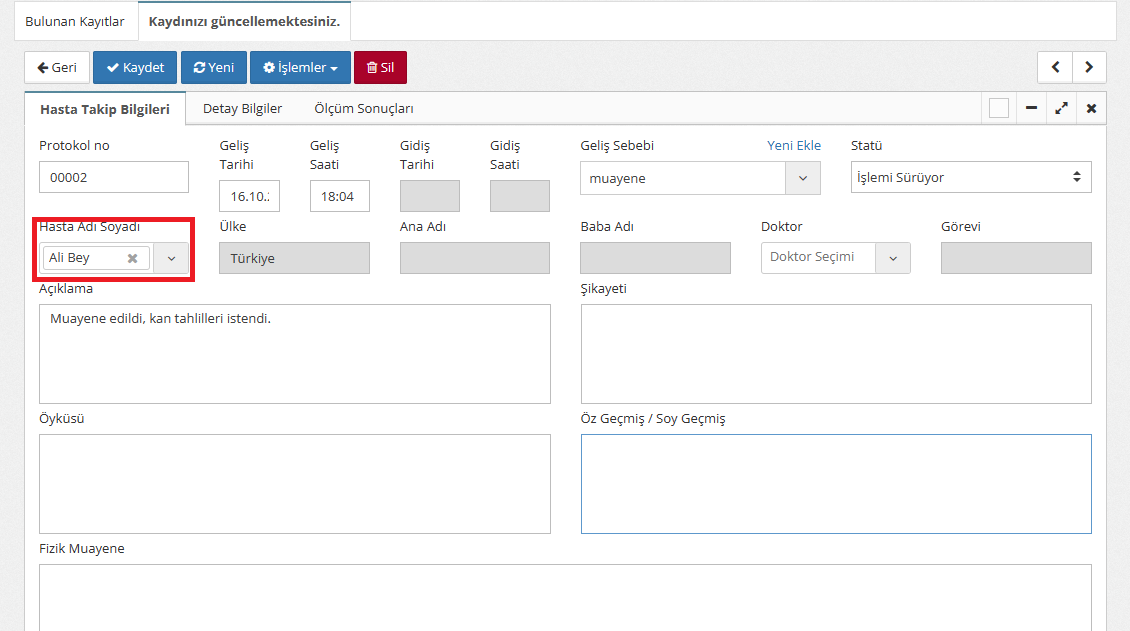The width and height of the screenshot is (1130, 631).
Task: Open the Ölçüm Sonuçları tab
Action: point(363,108)
